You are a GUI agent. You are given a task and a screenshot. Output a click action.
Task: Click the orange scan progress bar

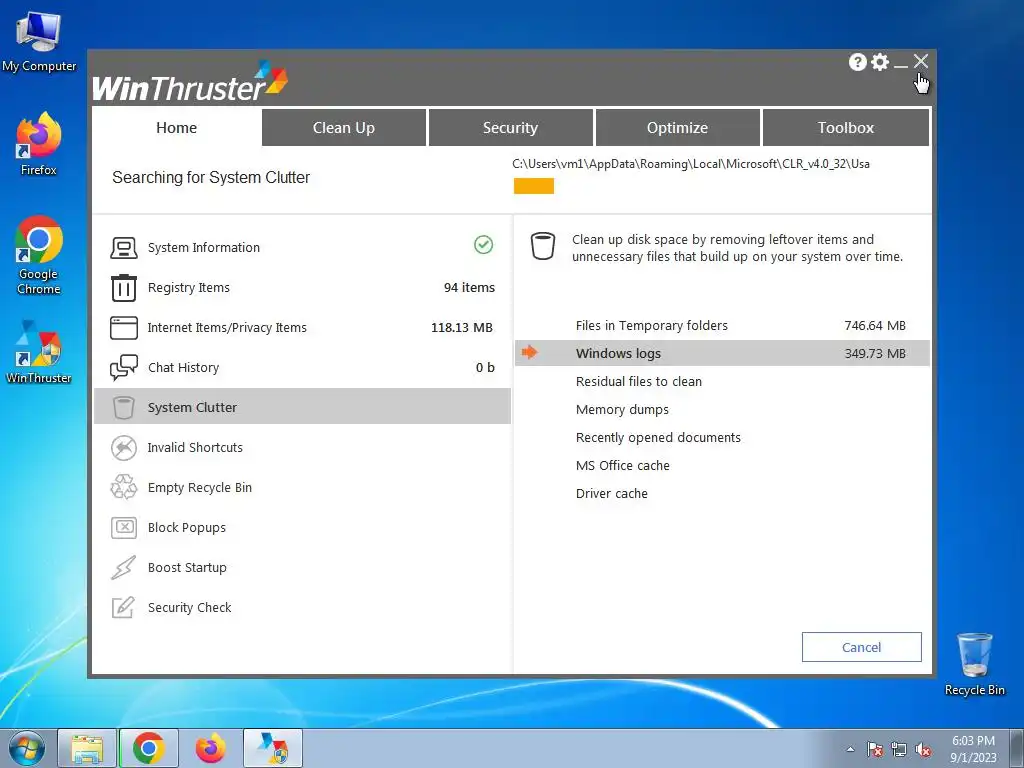[x=534, y=186]
